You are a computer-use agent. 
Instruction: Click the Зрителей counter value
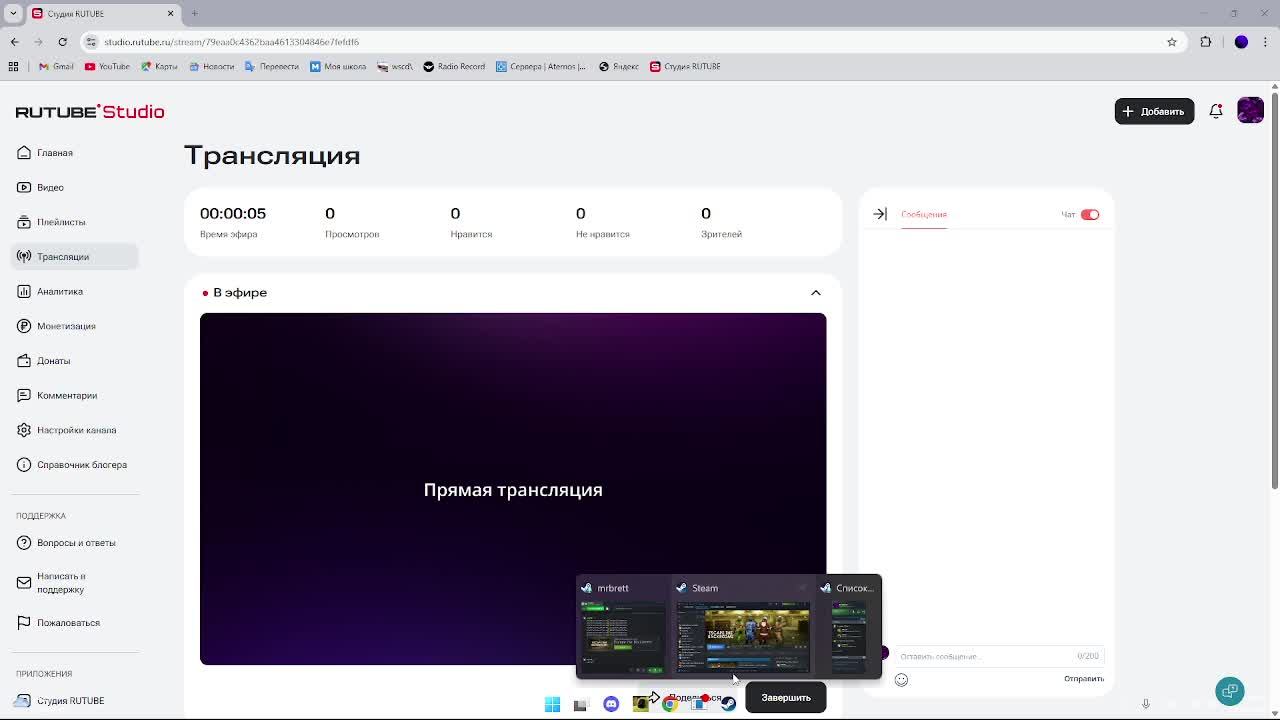coord(706,213)
